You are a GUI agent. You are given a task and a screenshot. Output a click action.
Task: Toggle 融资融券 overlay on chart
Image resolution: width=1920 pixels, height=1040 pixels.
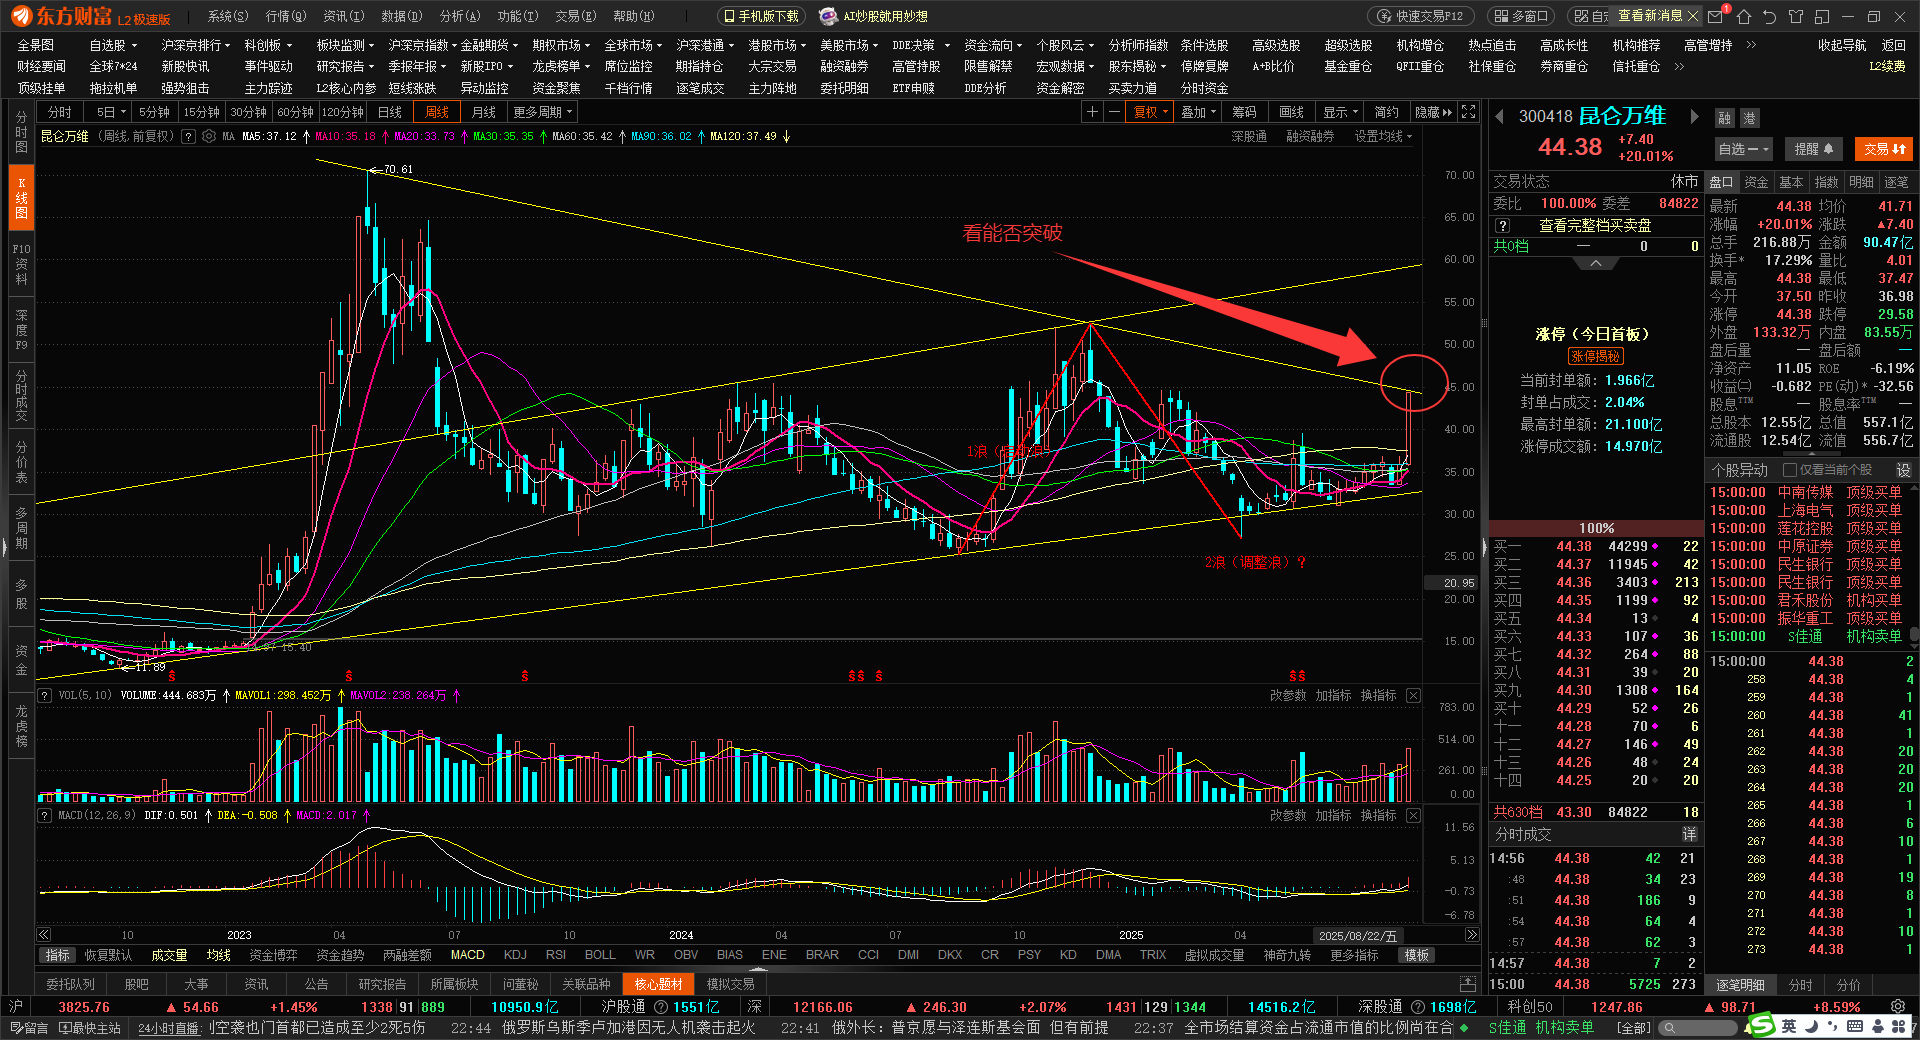point(1310,137)
